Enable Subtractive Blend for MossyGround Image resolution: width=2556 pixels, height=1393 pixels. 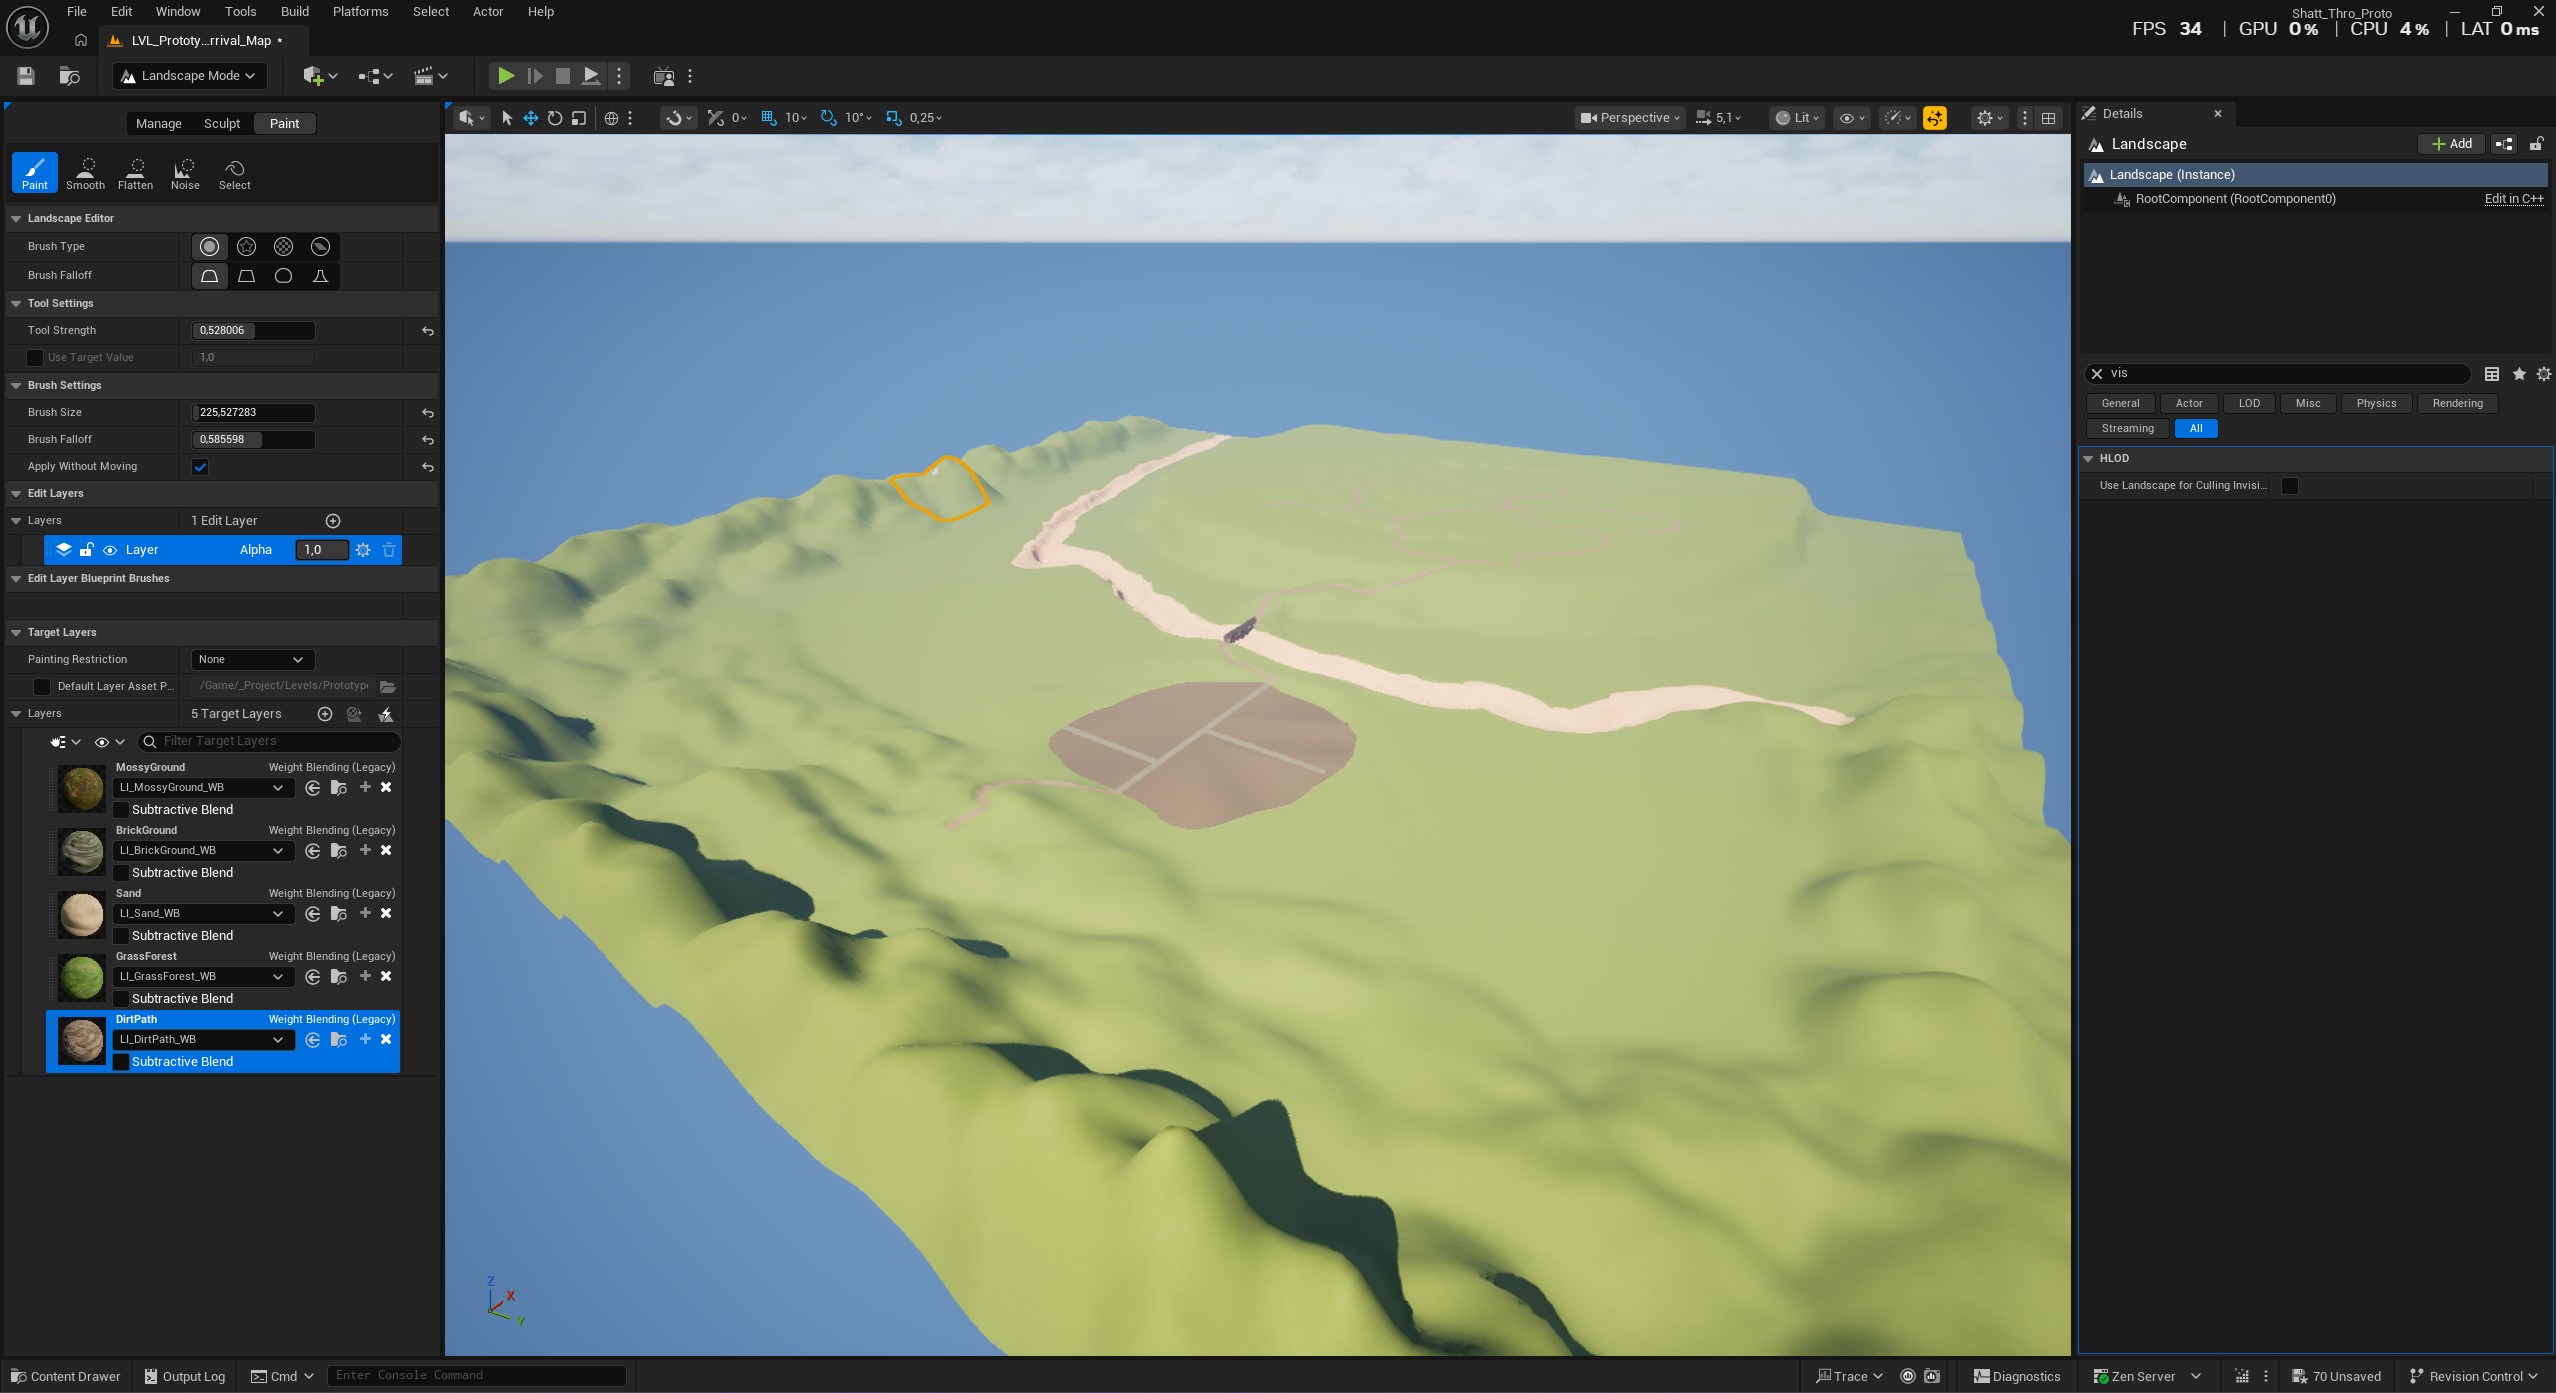121,810
